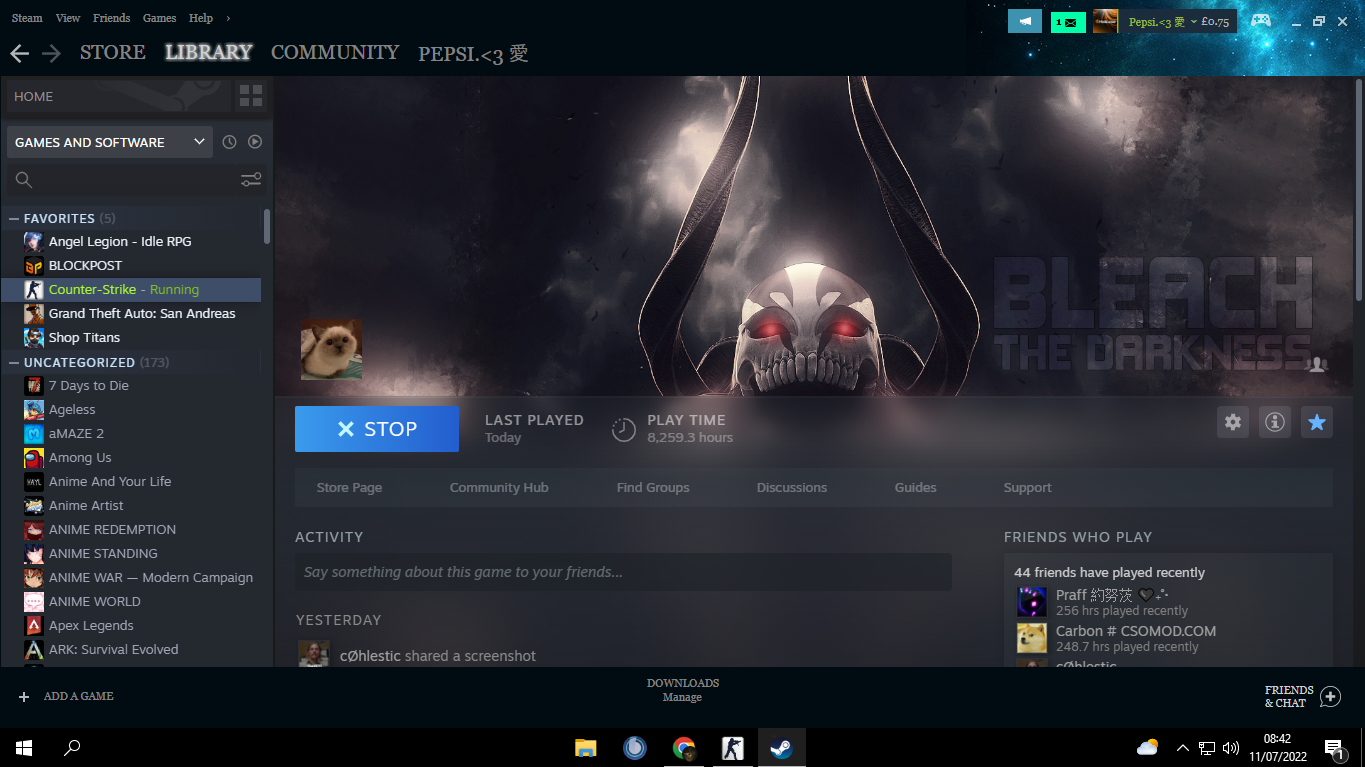
Task: Click the 7 Days to Die icon
Action: pyautogui.click(x=34, y=385)
